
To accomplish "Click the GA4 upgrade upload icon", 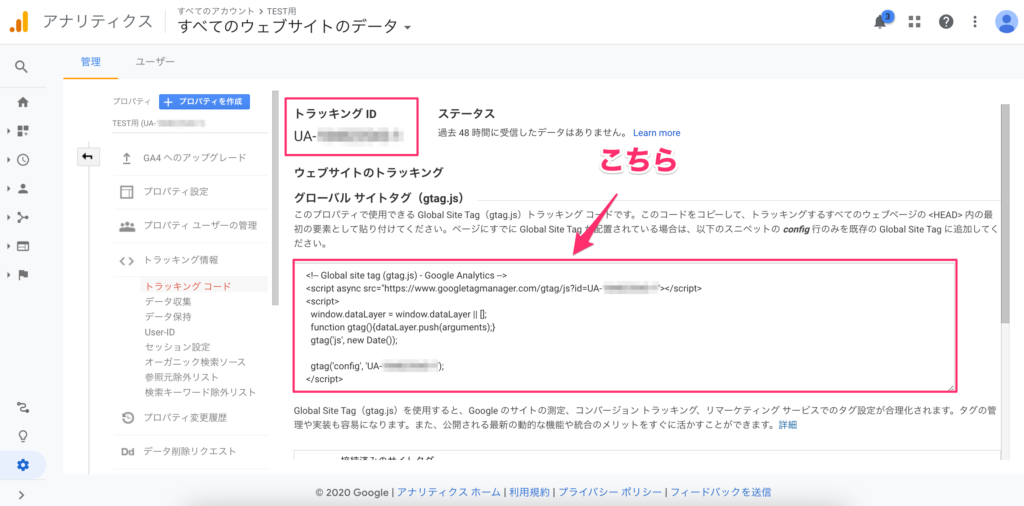I will coord(127,158).
